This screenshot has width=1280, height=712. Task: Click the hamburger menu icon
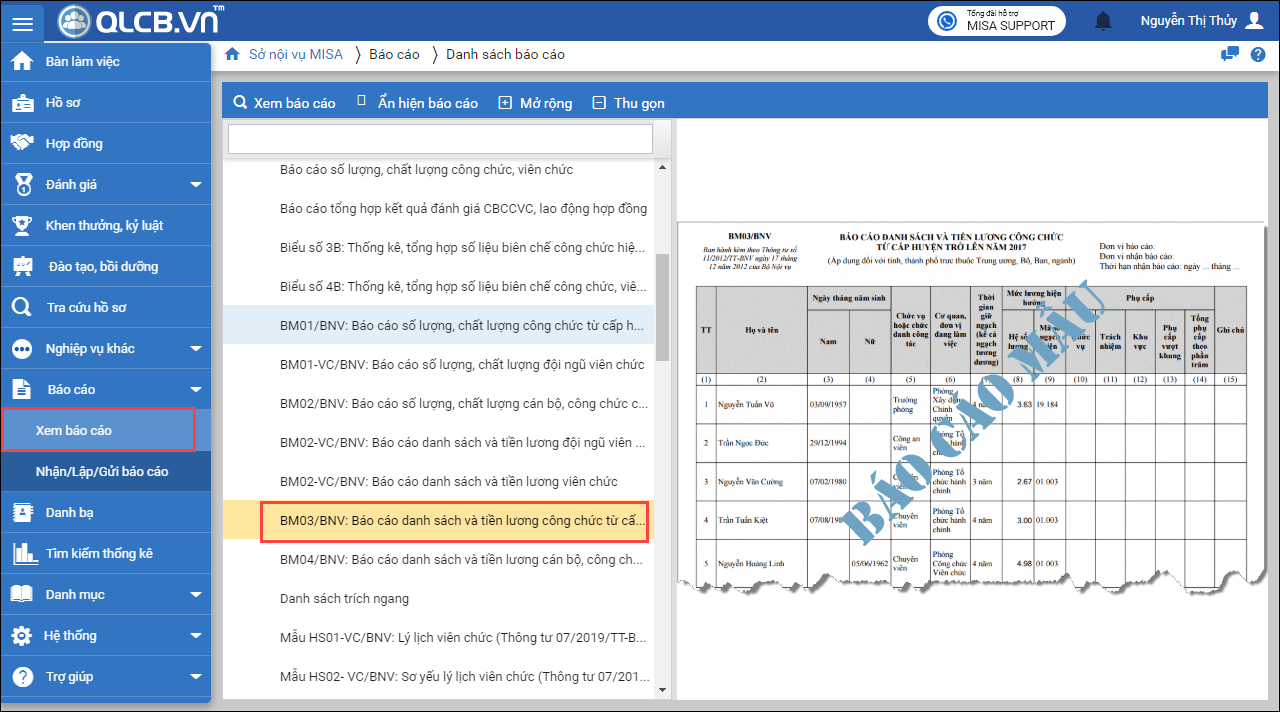pos(22,22)
